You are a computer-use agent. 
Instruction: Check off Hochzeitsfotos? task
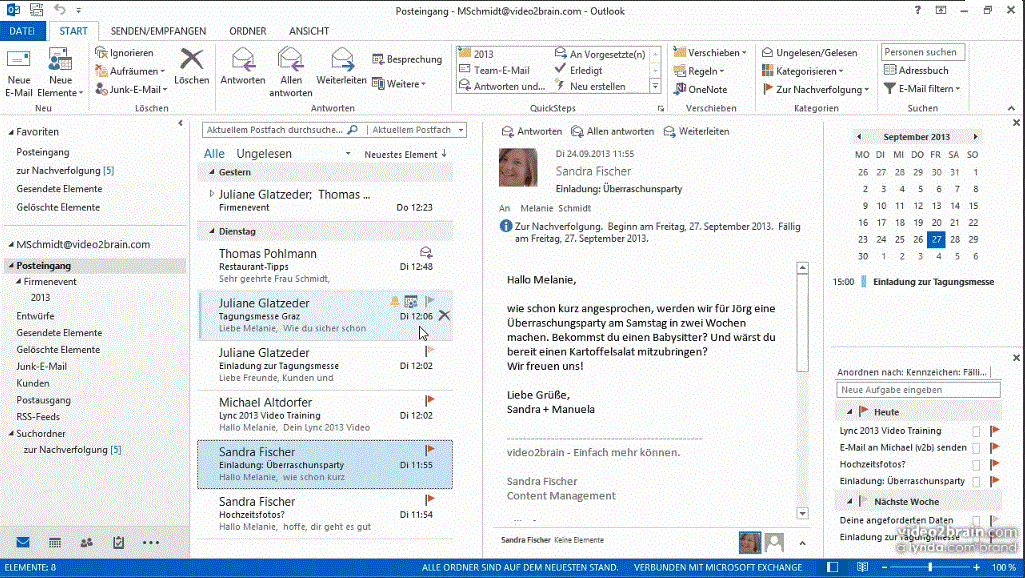976,464
